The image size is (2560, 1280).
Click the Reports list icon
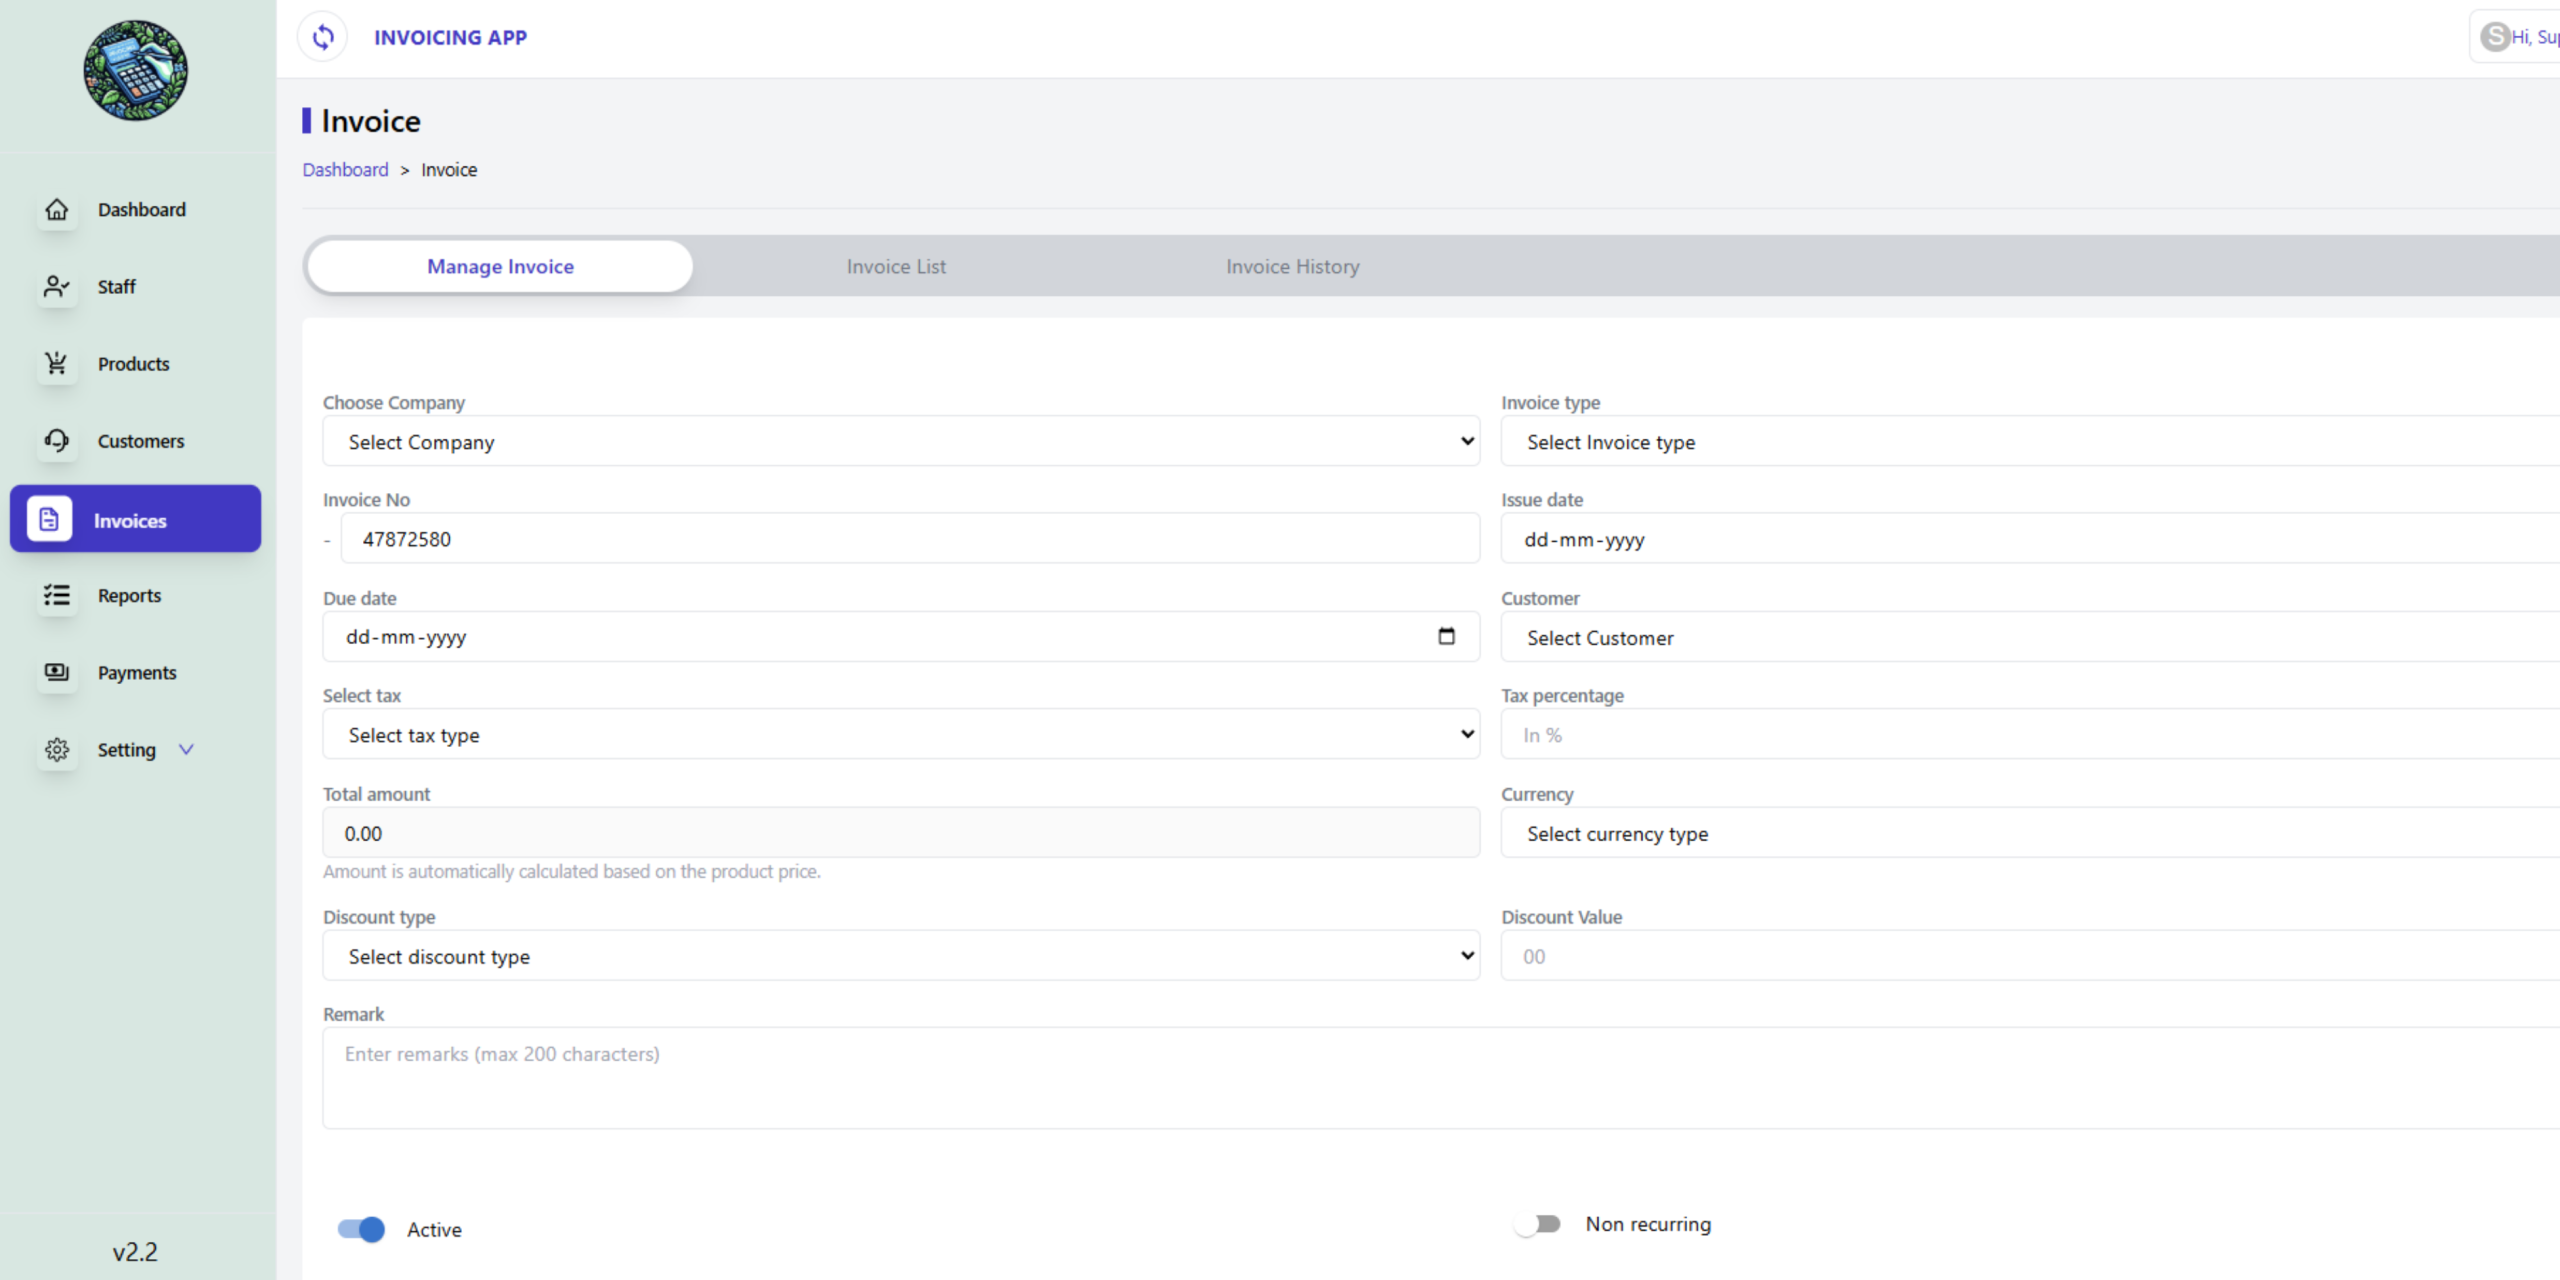coord(57,596)
